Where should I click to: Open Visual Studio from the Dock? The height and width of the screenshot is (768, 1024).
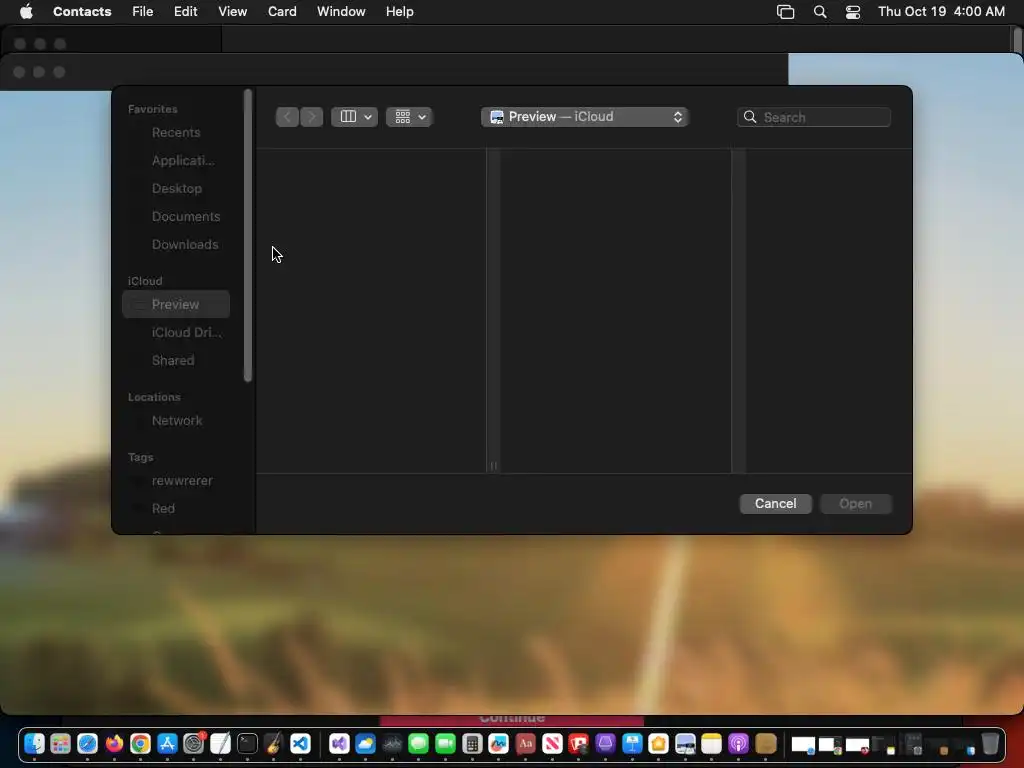click(x=339, y=744)
